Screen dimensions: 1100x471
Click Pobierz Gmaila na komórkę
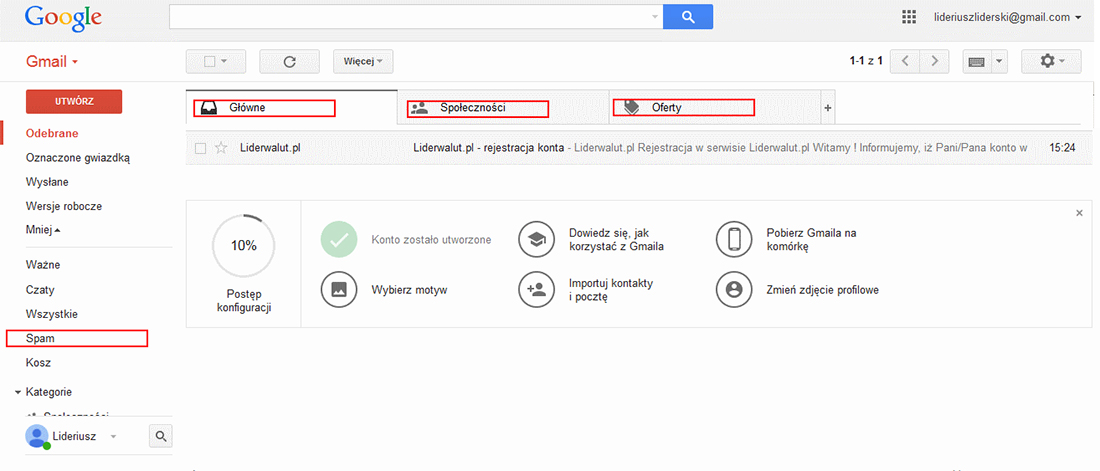pos(812,239)
